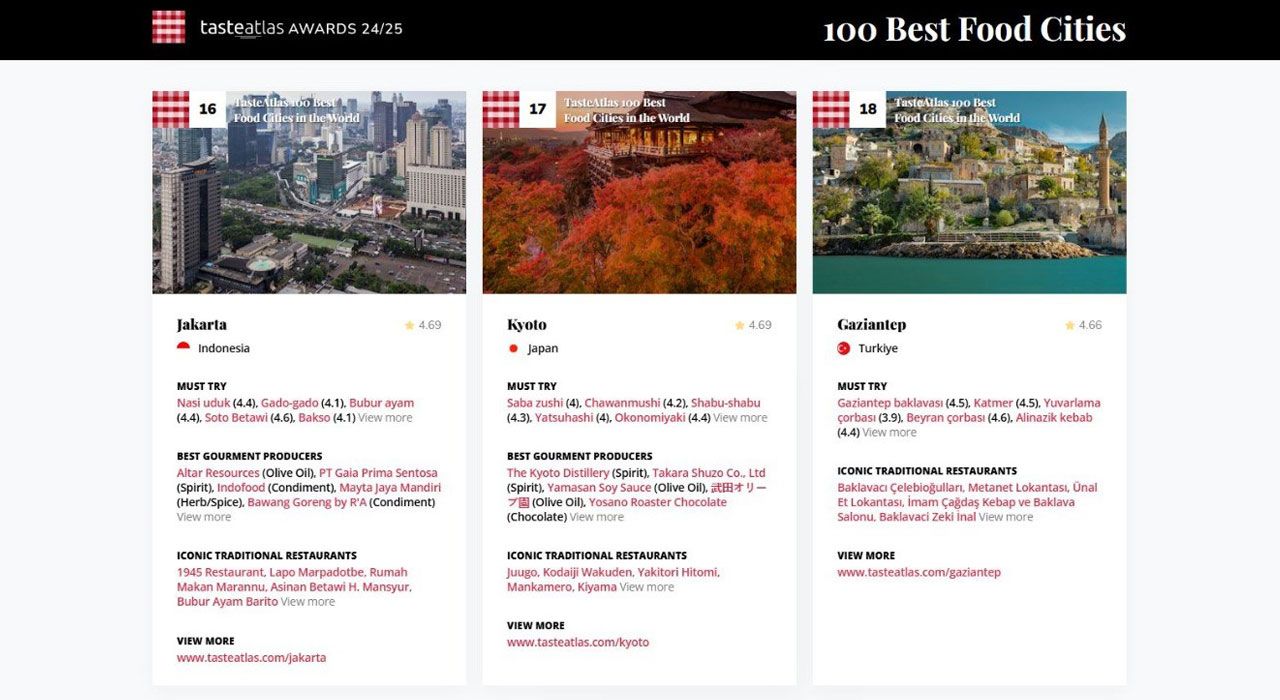Visit www.tasteatlas.com/jakarta link
1280x700 pixels.
tap(251, 658)
